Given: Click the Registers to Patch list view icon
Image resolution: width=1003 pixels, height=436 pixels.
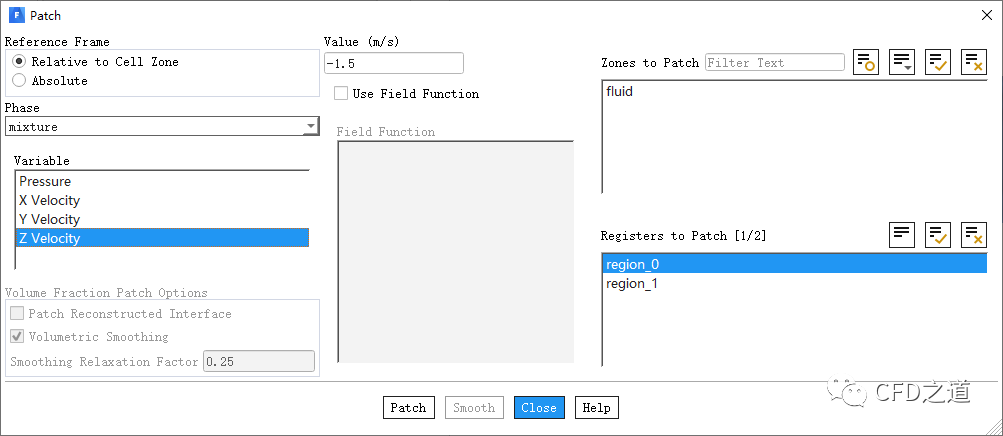Looking at the screenshot, I should (902, 234).
